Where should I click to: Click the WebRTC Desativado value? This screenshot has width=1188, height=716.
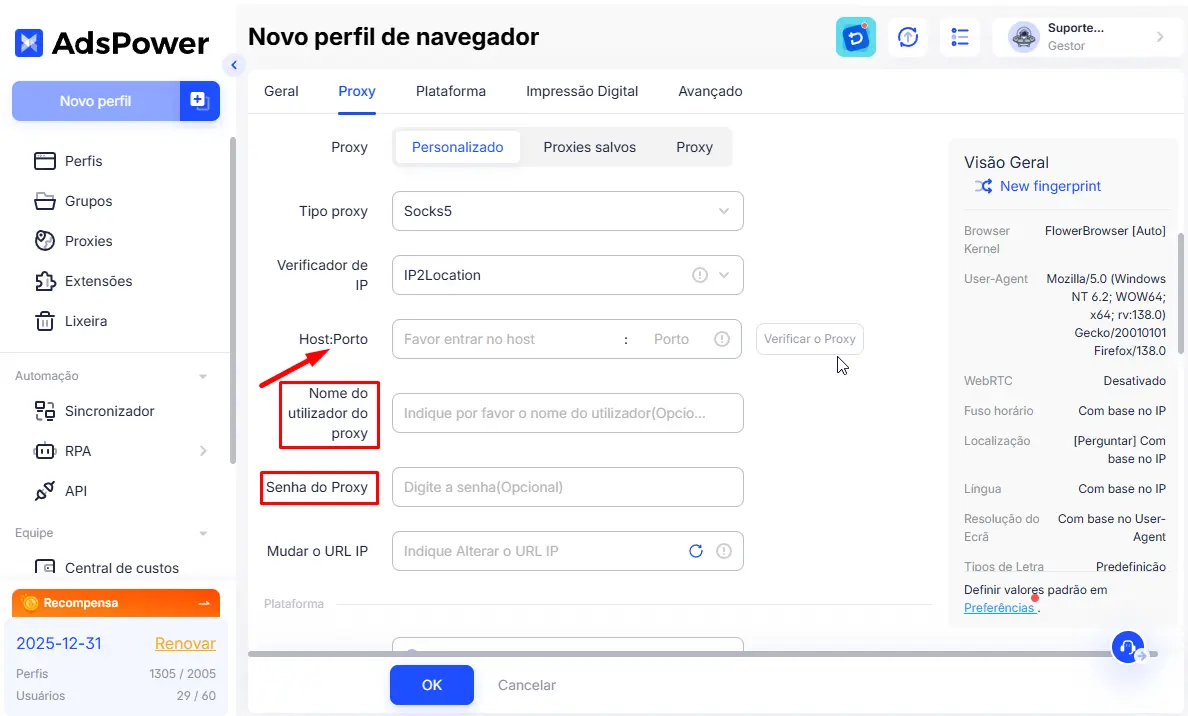pyautogui.click(x=1134, y=380)
